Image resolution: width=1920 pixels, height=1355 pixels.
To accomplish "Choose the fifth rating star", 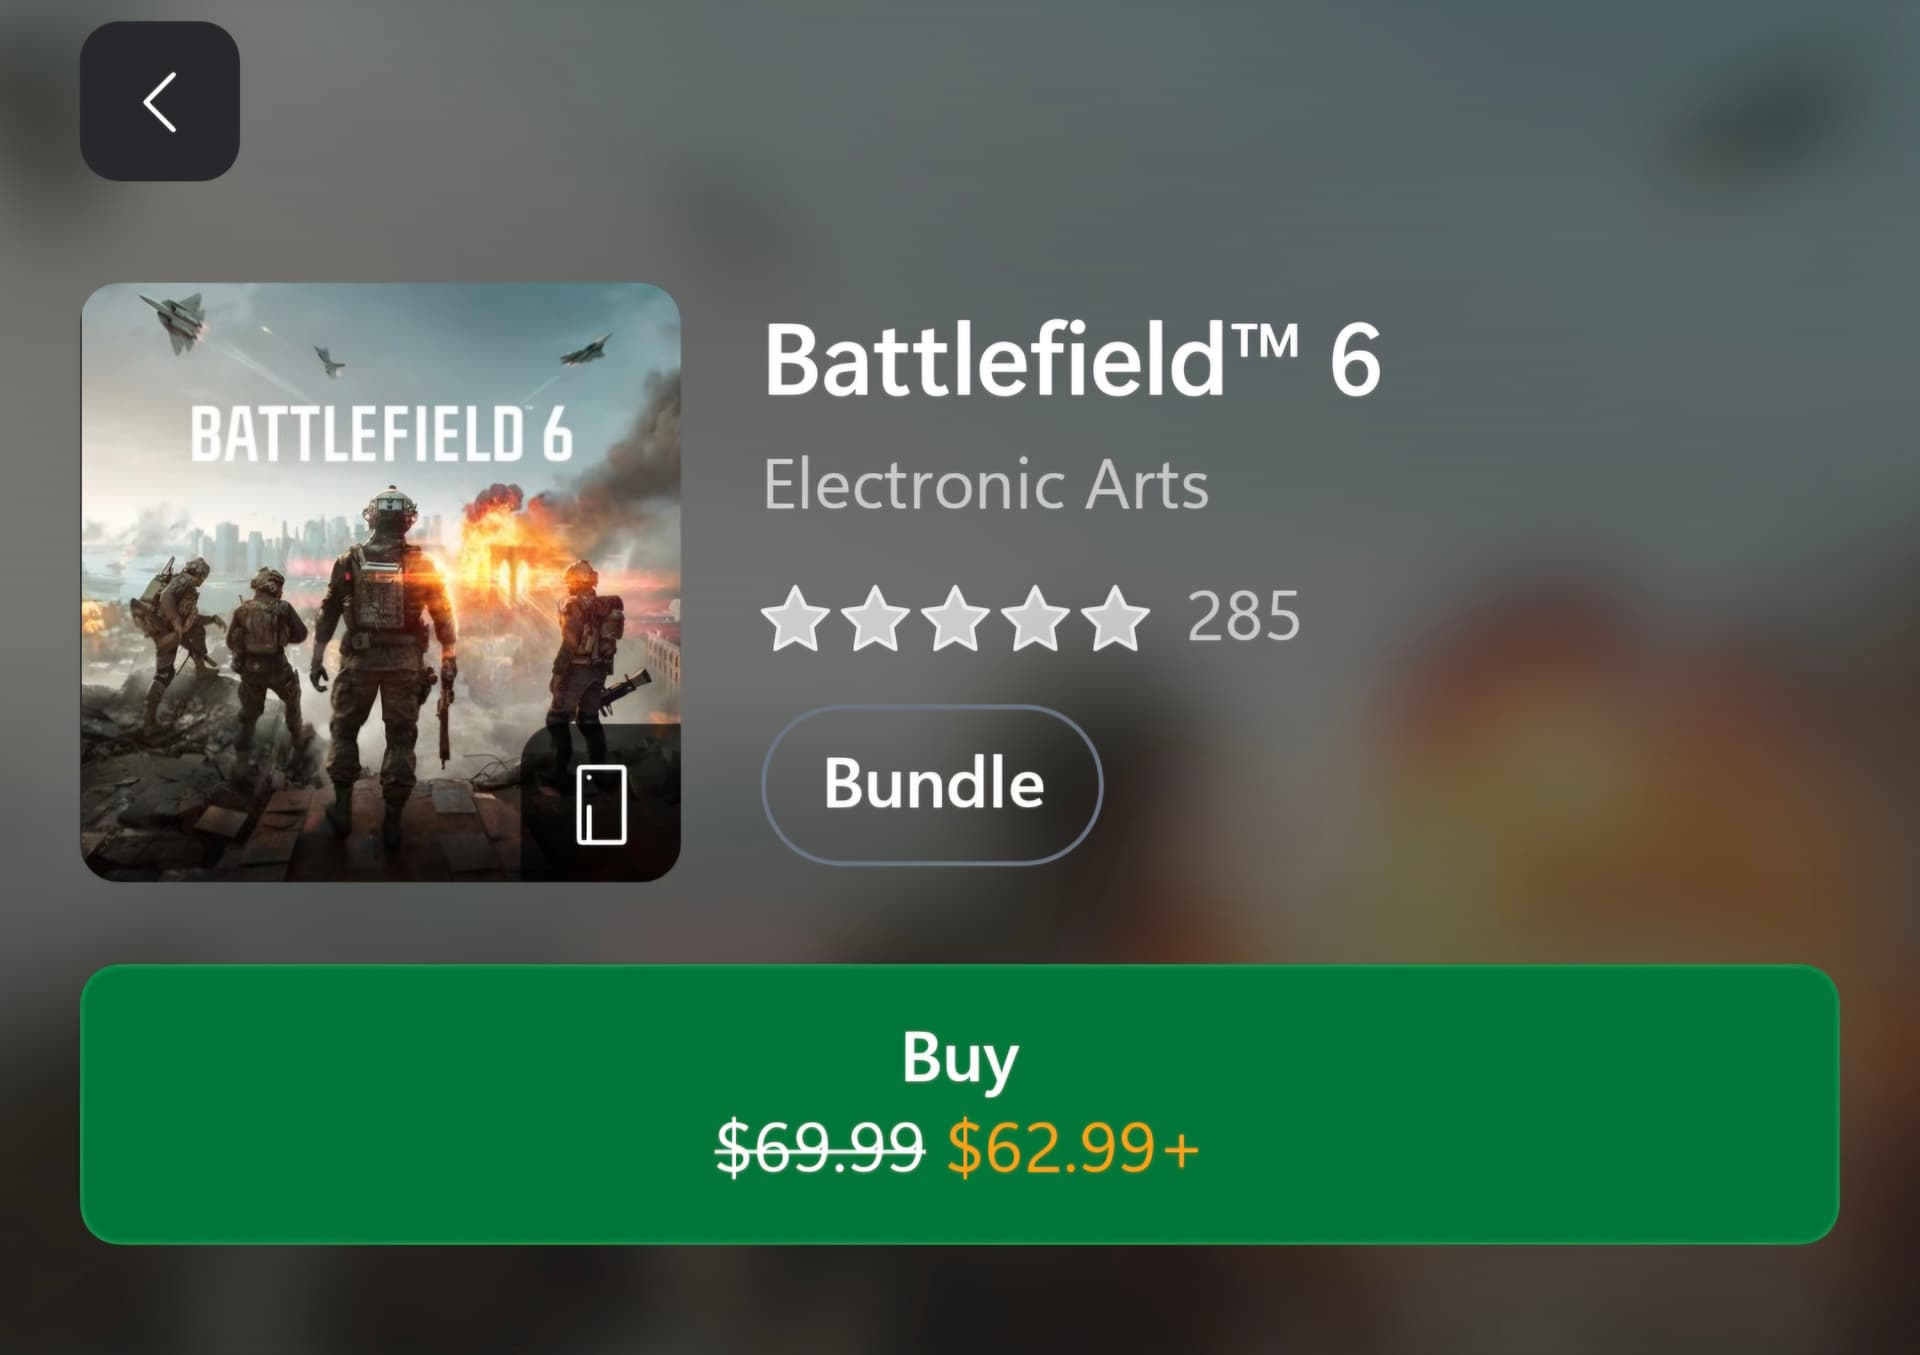I will 1115,618.
